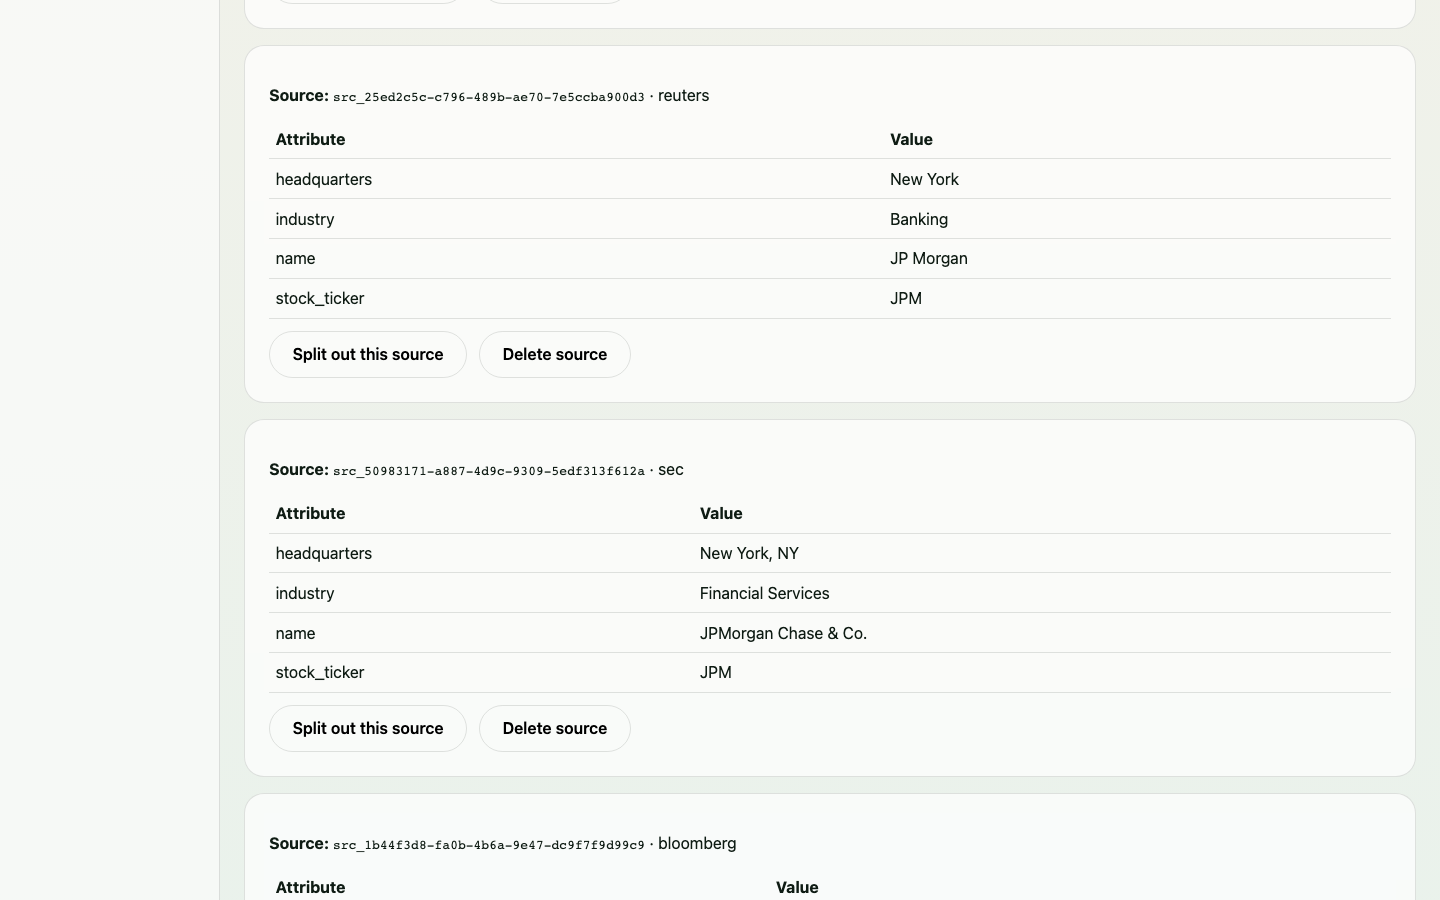Click the Attribute column header in sec table
The image size is (1440, 900).
click(x=310, y=513)
